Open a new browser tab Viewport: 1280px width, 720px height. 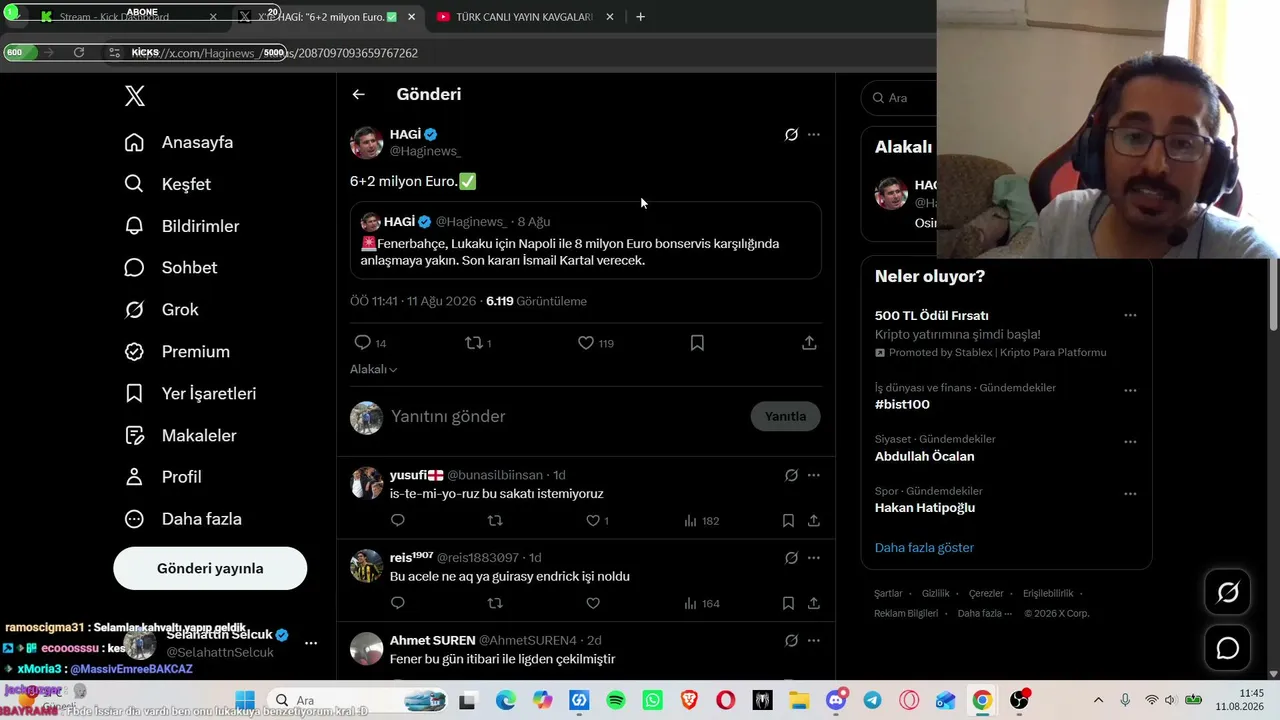coord(640,16)
